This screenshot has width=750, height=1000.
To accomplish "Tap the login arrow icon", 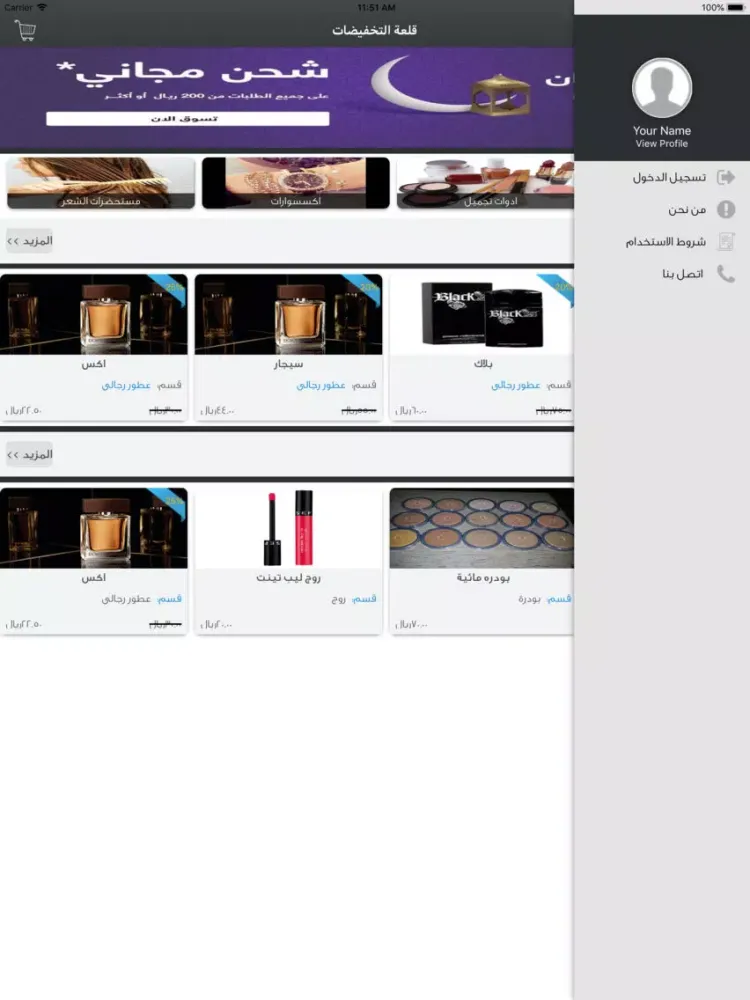I will pyautogui.click(x=726, y=177).
